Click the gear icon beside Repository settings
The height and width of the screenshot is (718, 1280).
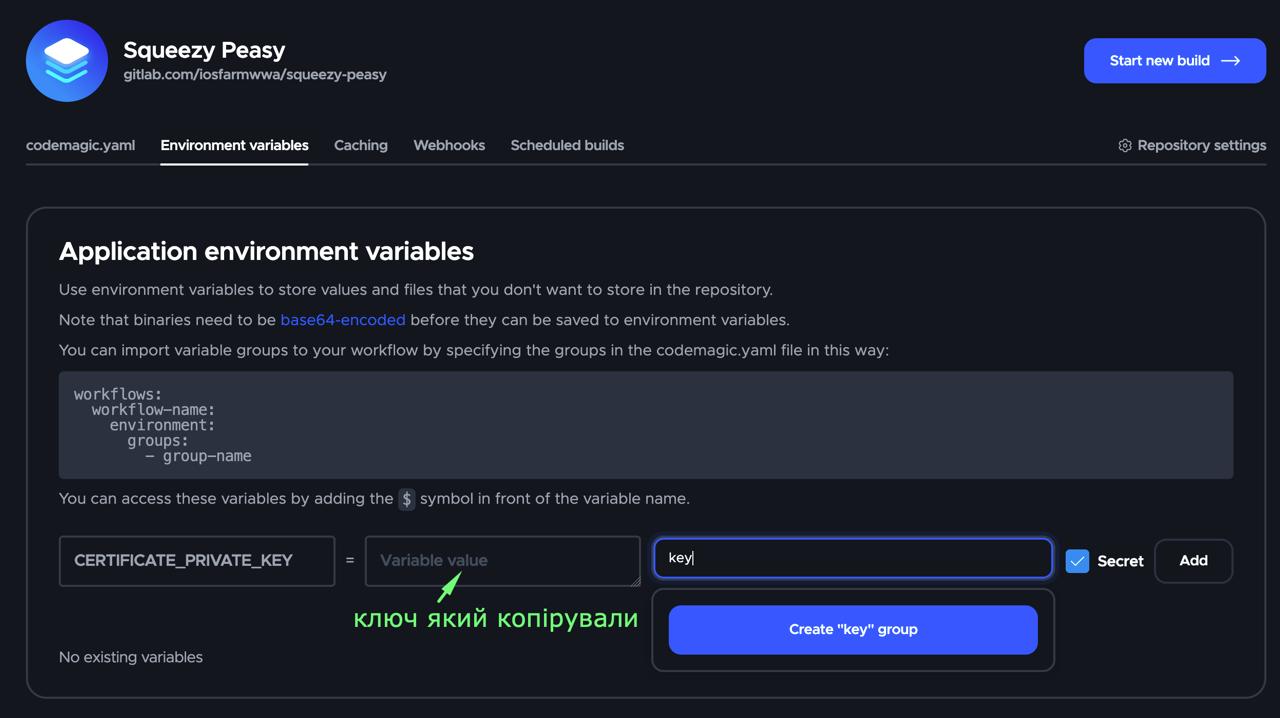click(x=1125, y=146)
